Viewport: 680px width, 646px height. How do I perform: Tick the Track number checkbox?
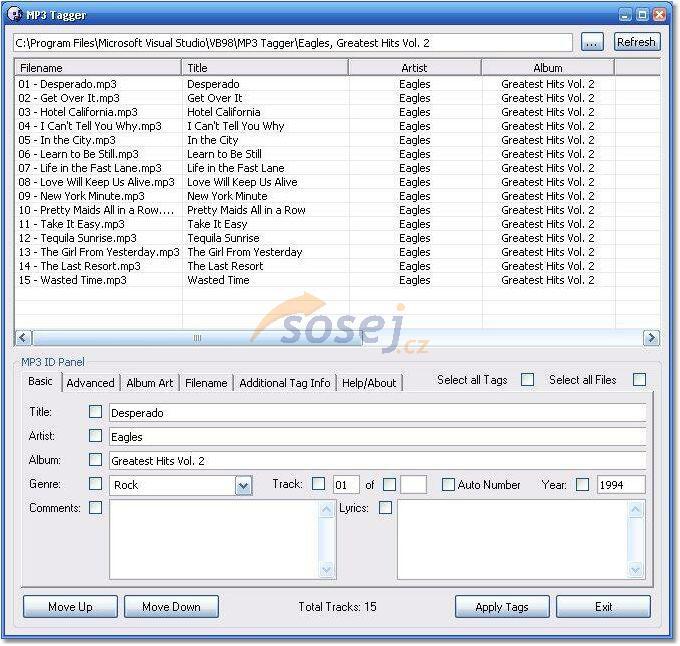click(x=318, y=484)
